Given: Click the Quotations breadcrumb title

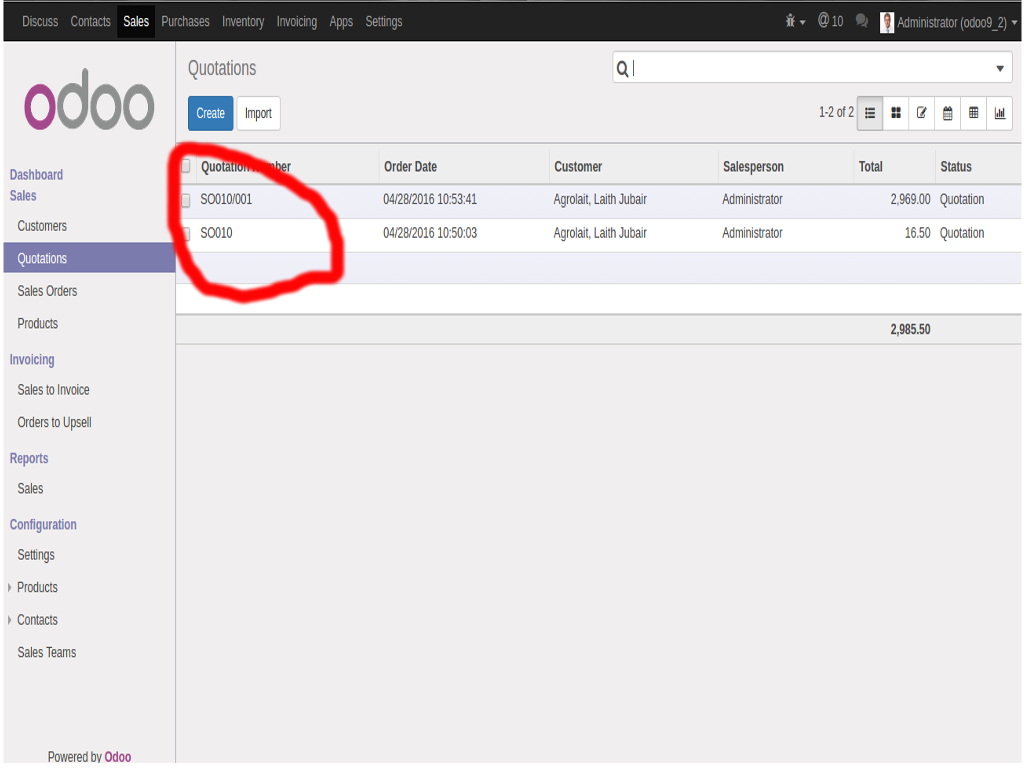Looking at the screenshot, I should click(222, 69).
